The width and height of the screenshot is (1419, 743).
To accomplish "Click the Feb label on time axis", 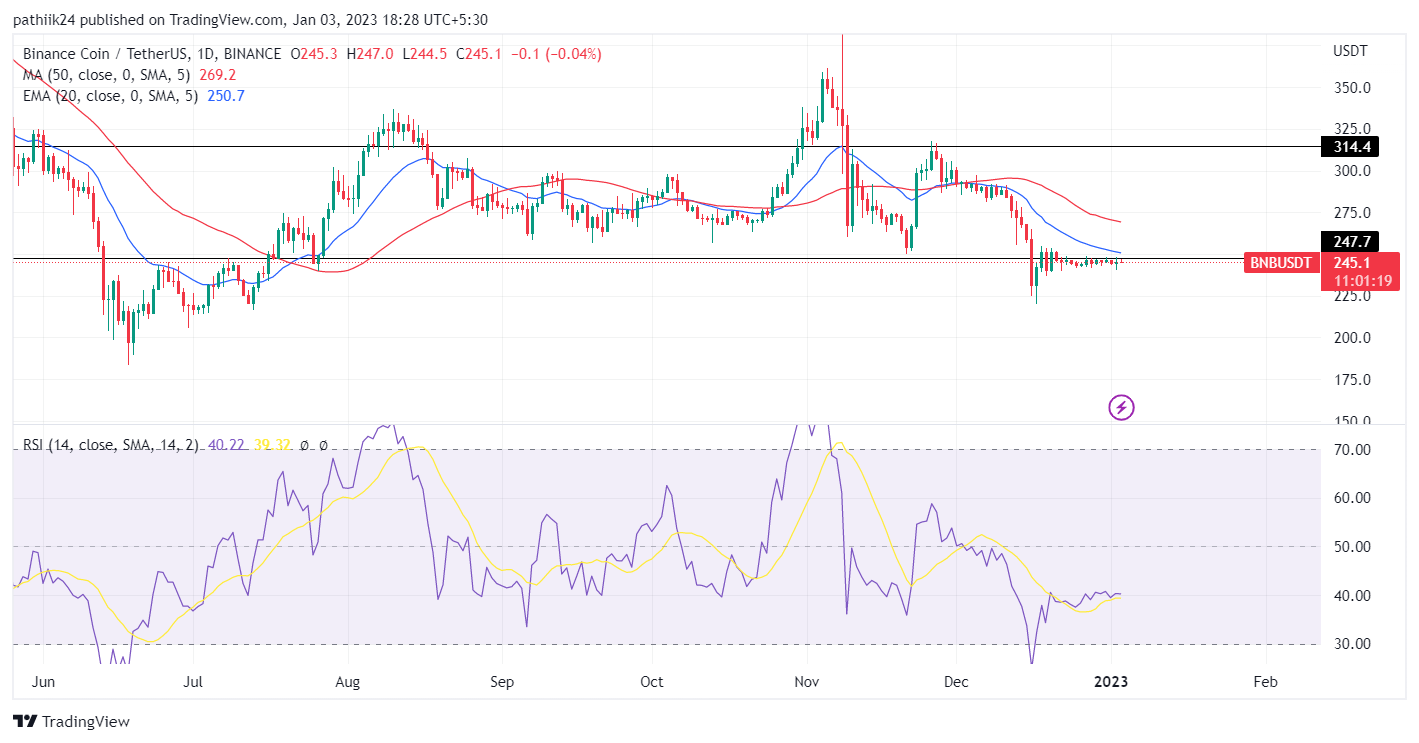I will [x=1265, y=682].
